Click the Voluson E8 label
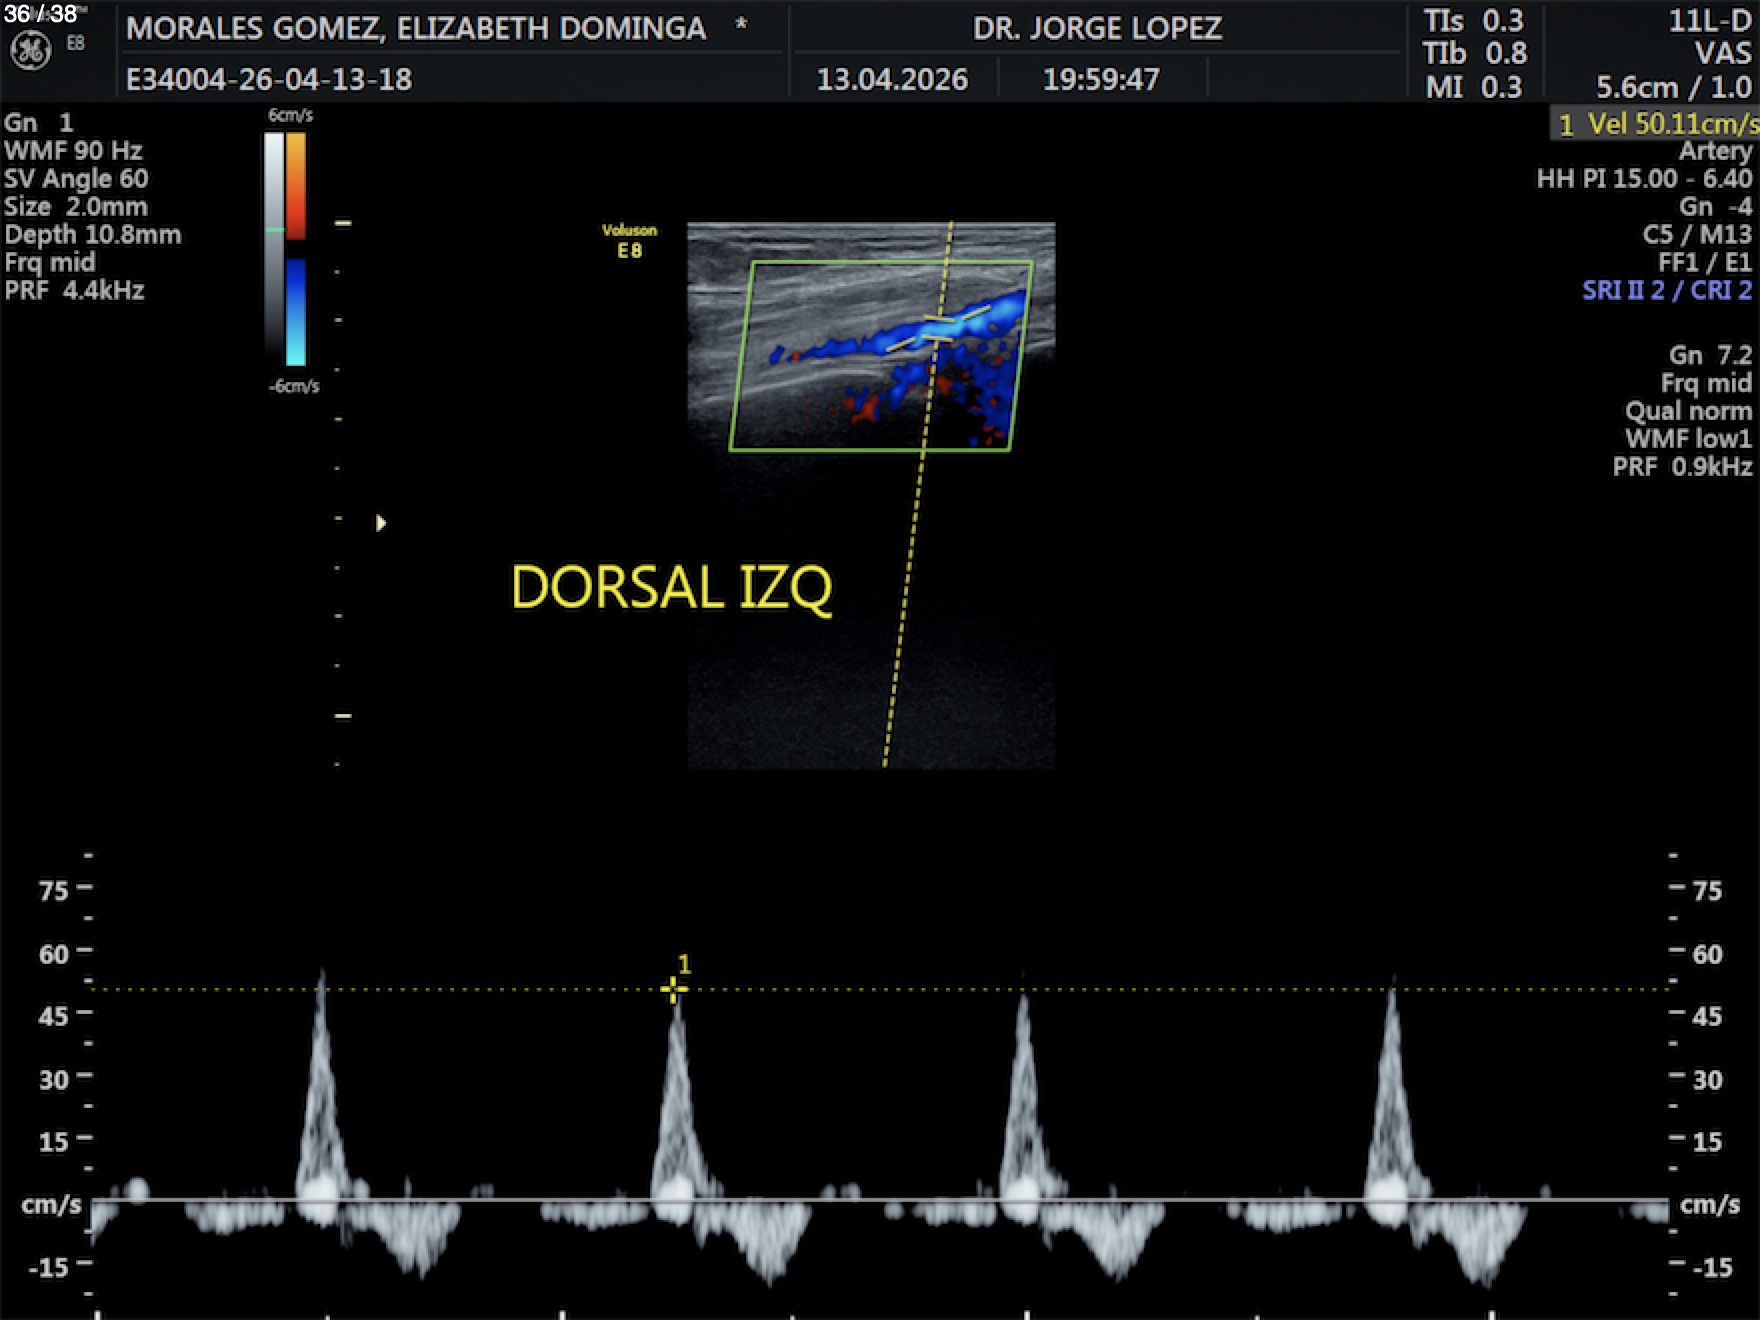This screenshot has height=1320, width=1760. (x=629, y=241)
